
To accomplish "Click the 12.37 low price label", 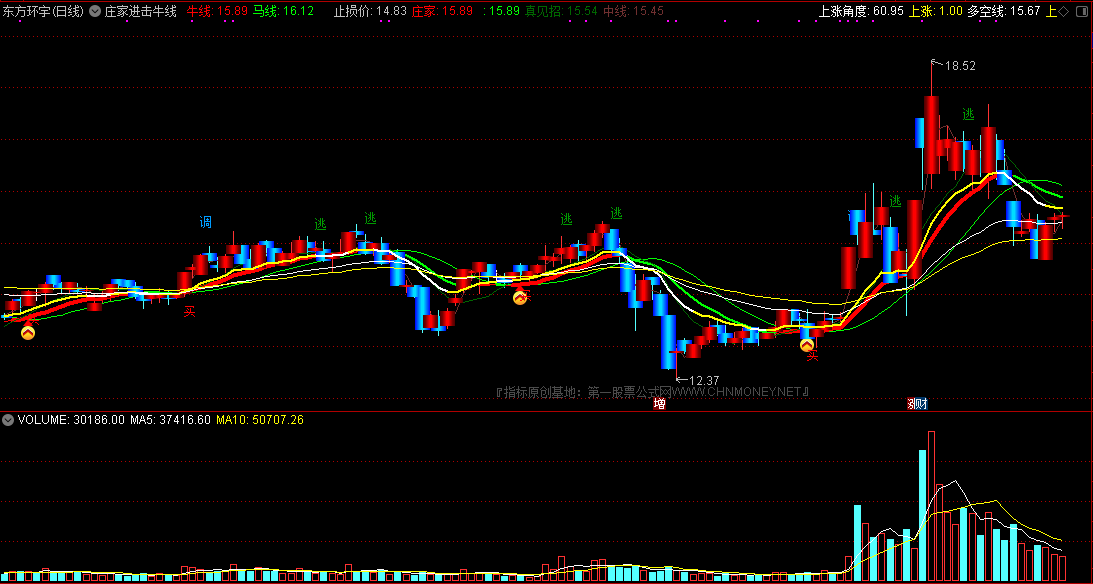I will click(x=703, y=381).
